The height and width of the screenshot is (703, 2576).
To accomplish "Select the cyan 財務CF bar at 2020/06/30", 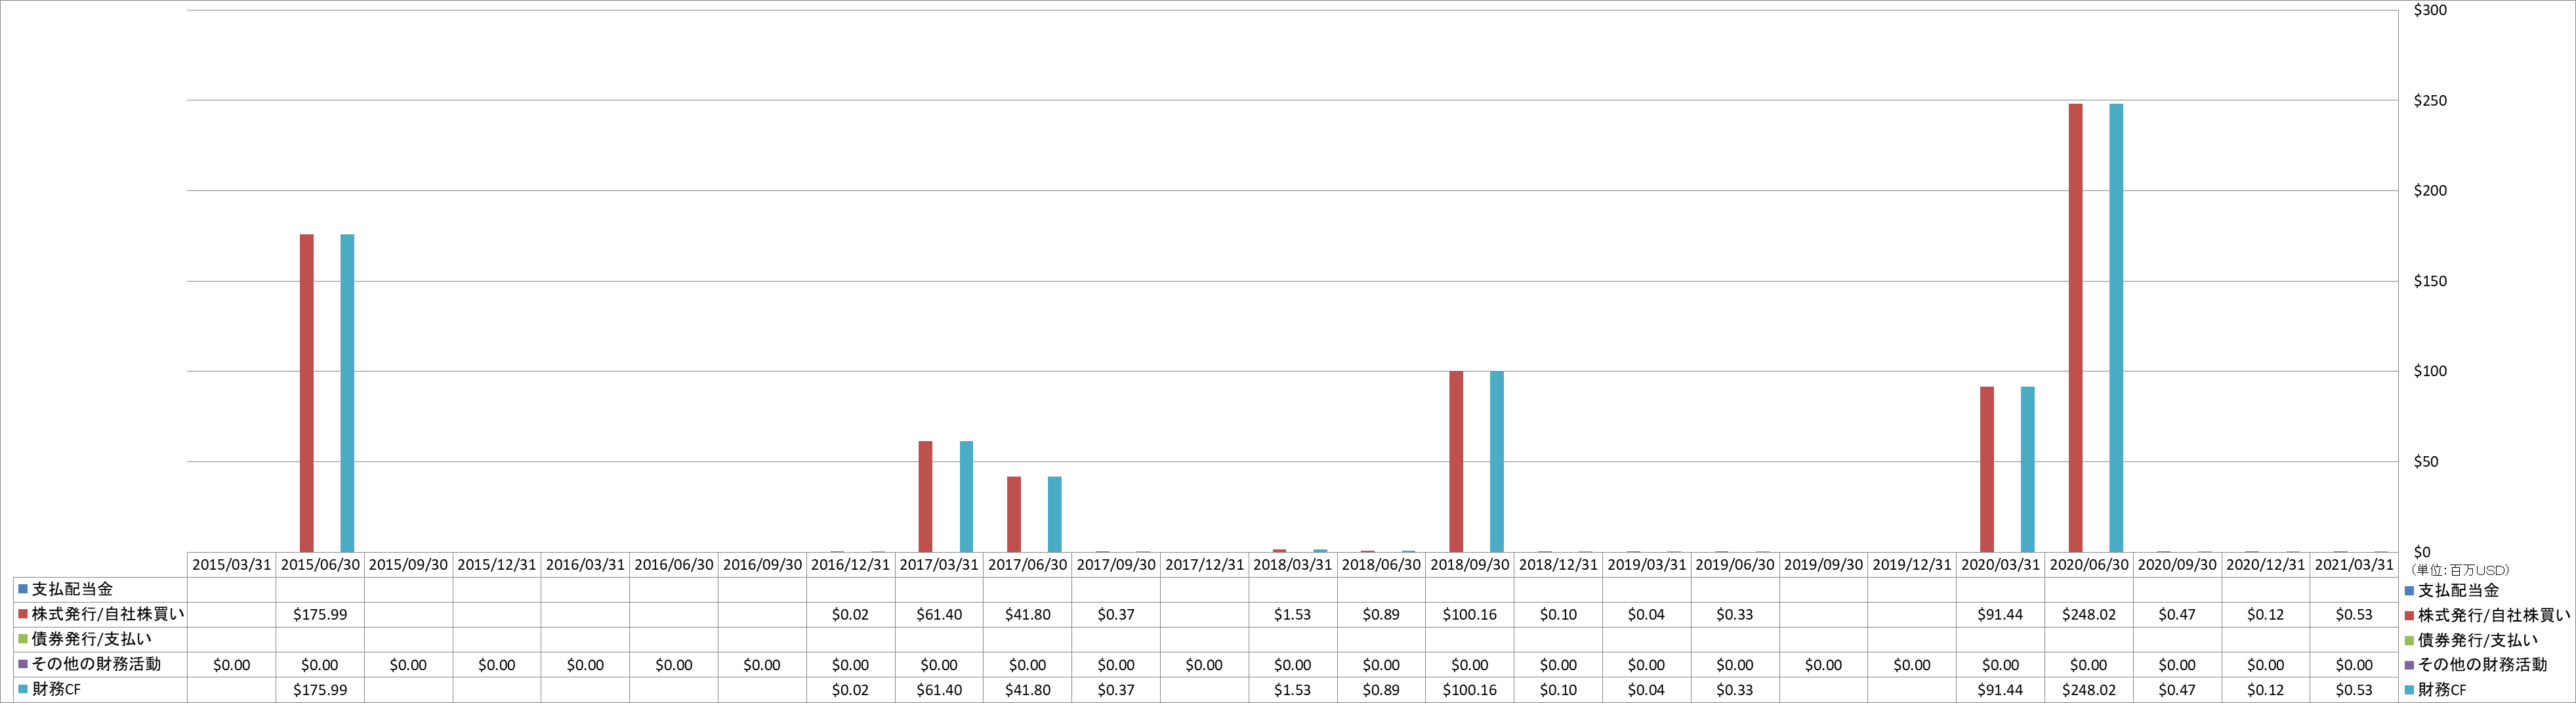I will pyautogui.click(x=2116, y=328).
